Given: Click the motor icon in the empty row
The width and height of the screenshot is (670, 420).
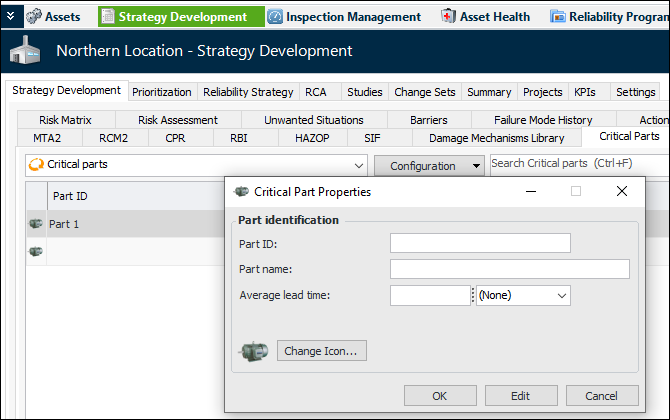Looking at the screenshot, I should [x=36, y=251].
